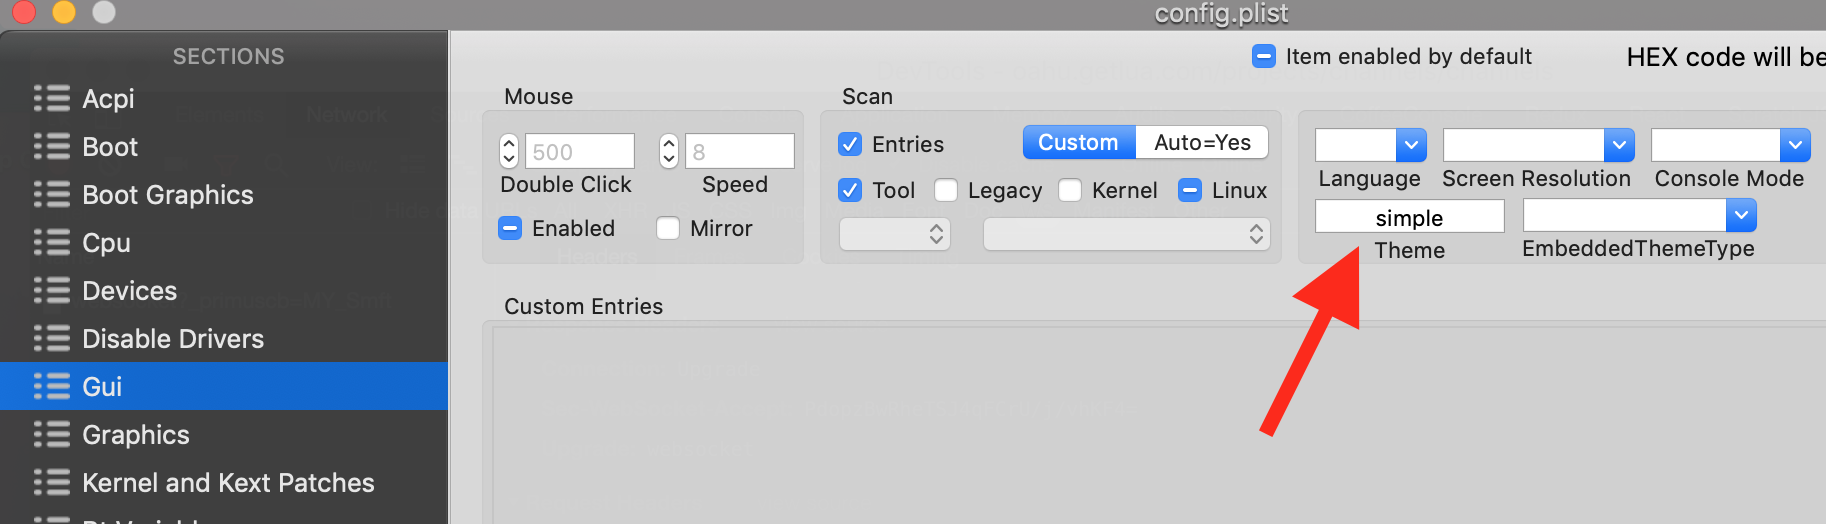1826x524 pixels.
Task: Open the Console Mode dropdown
Action: coord(1795,145)
